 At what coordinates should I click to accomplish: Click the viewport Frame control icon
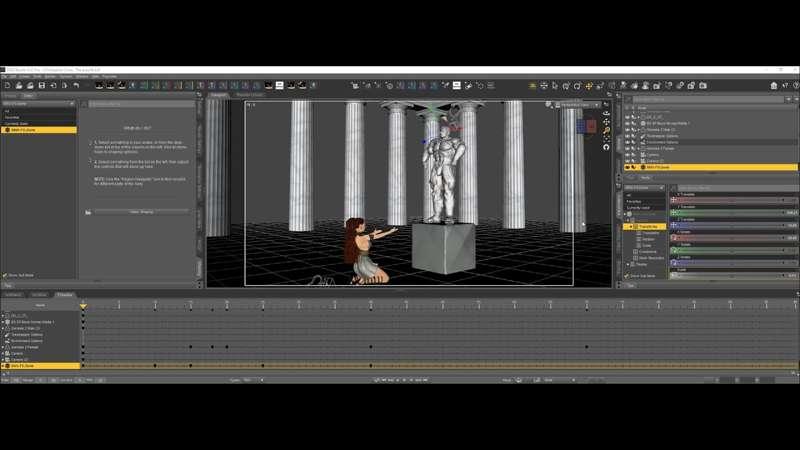click(x=606, y=139)
